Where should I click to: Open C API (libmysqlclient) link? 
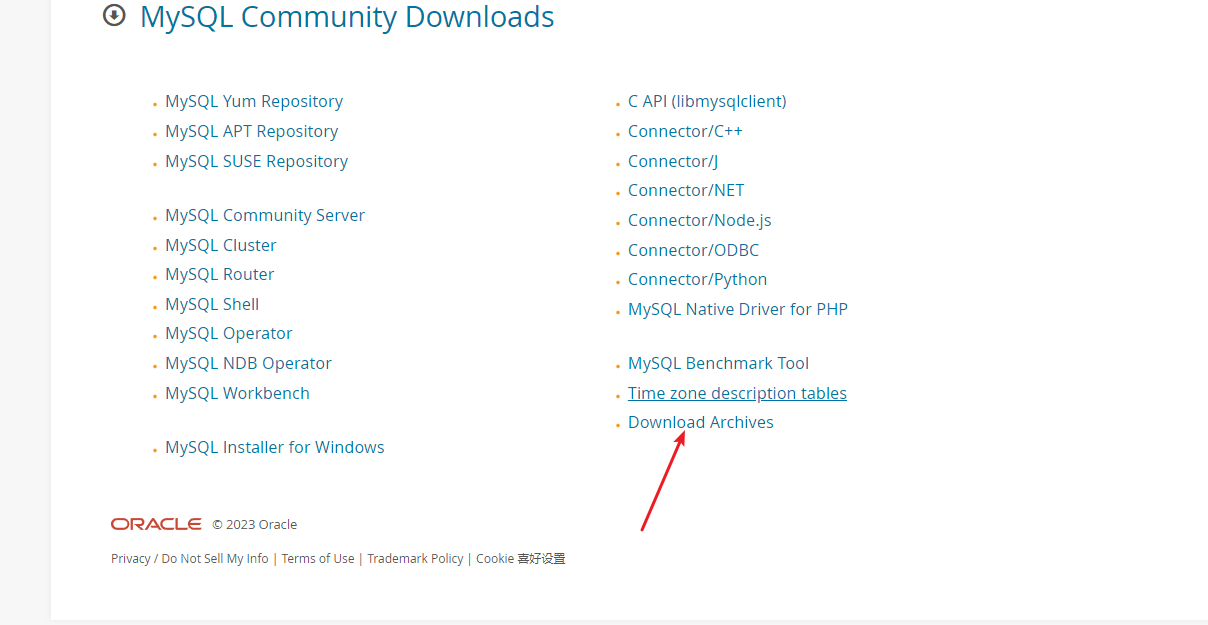tap(707, 101)
